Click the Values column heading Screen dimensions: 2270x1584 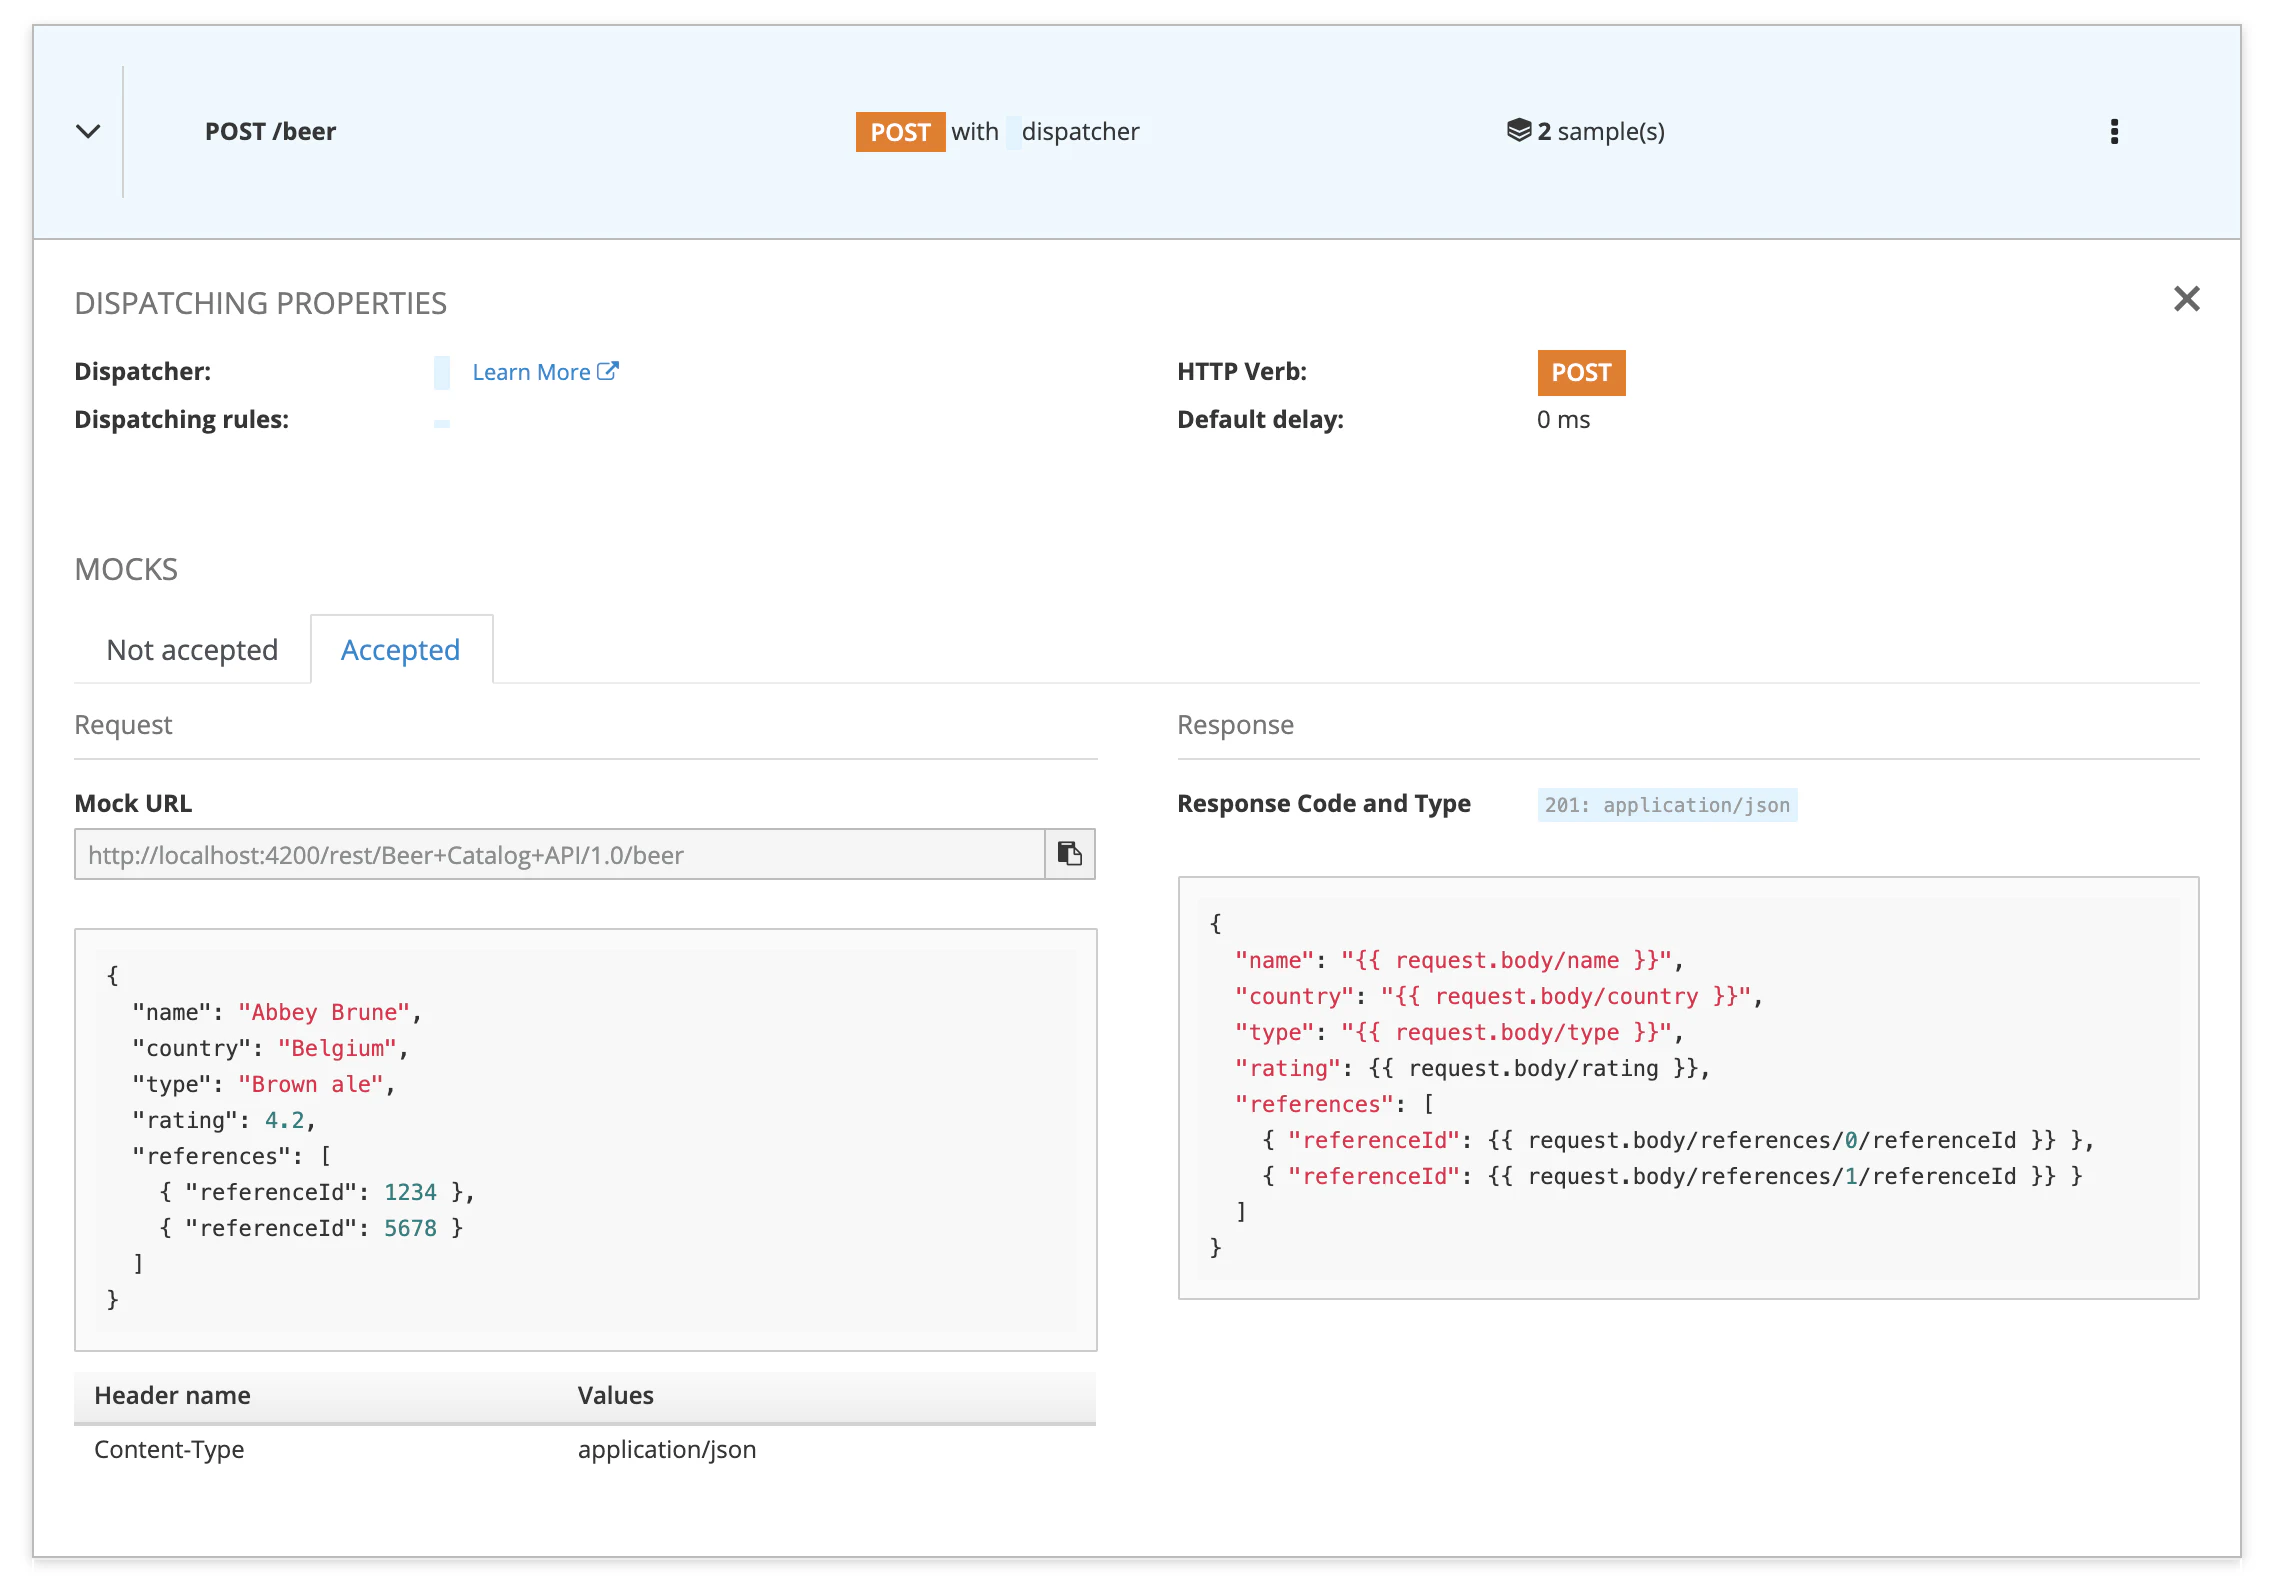tap(615, 1395)
